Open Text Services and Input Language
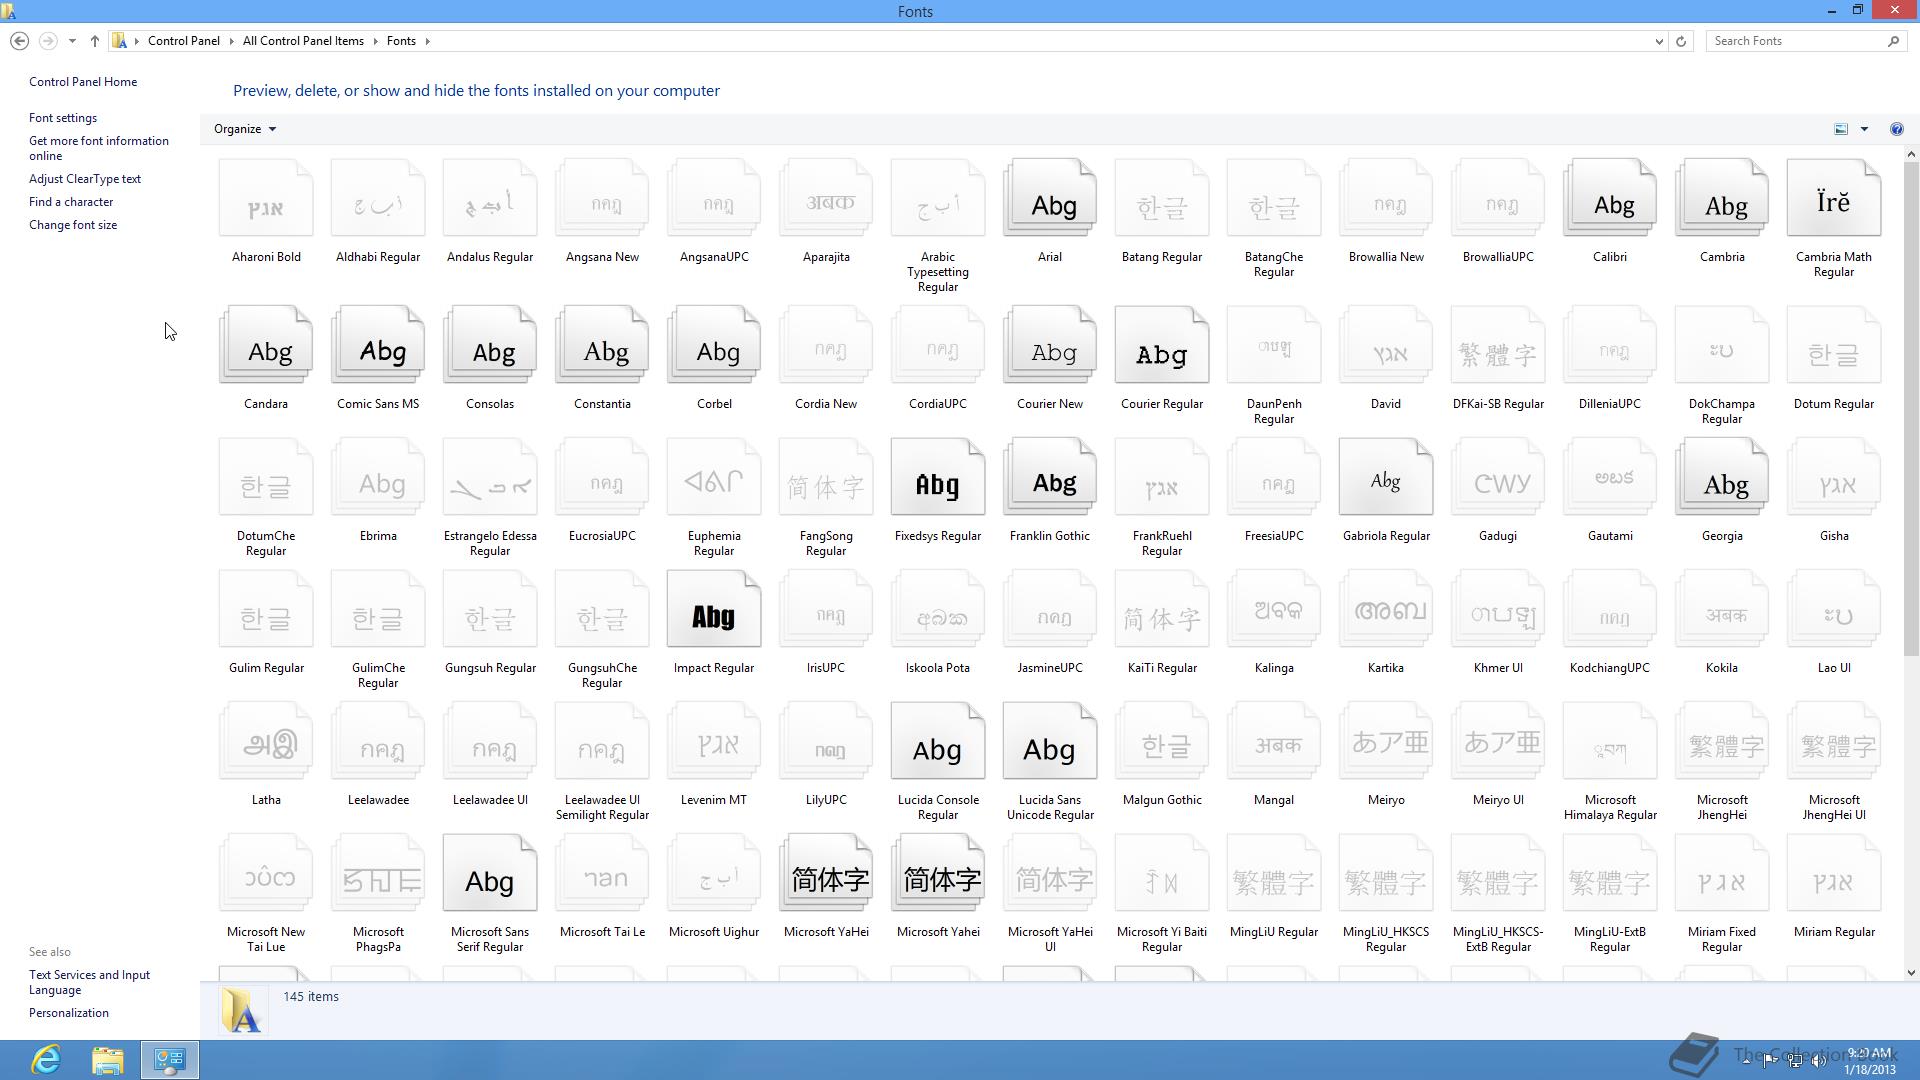Screen dimensions: 1920x1080 (x=89, y=982)
